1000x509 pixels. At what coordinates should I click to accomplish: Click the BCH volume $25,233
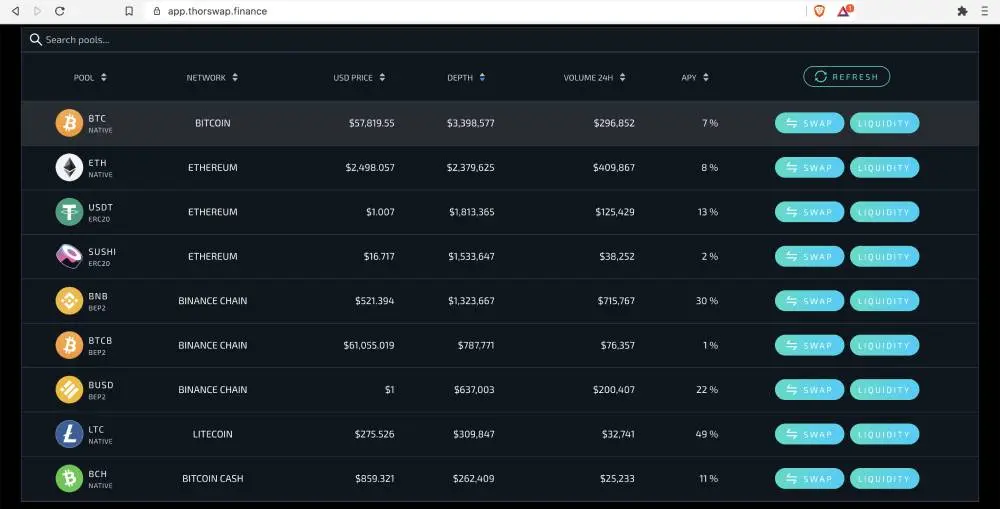pos(617,478)
